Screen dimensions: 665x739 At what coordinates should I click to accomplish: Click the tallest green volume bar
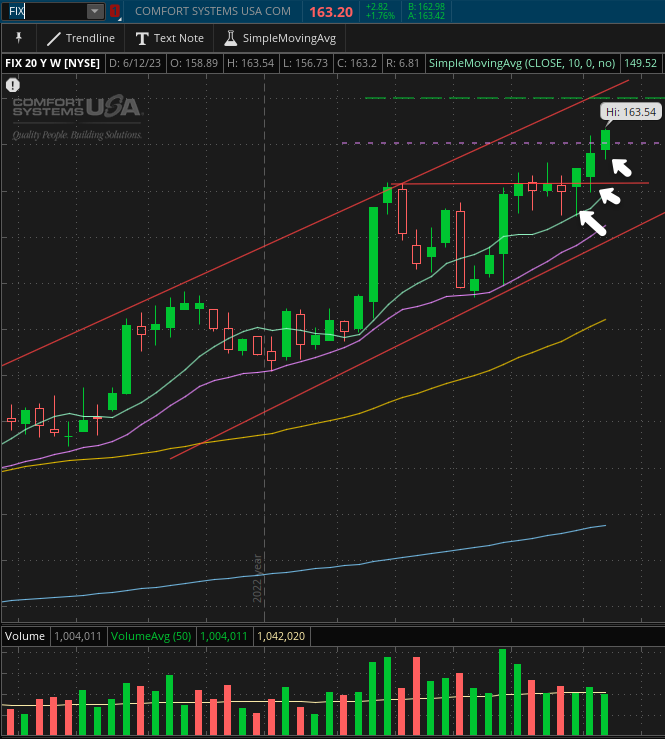click(502, 692)
